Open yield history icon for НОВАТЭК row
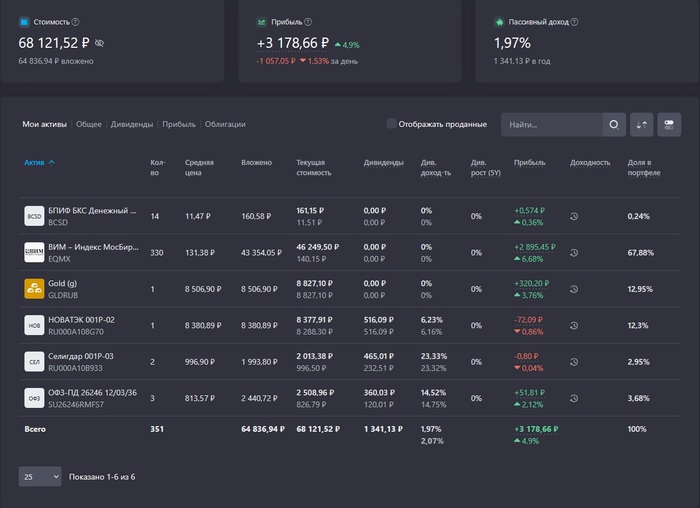 [x=575, y=325]
